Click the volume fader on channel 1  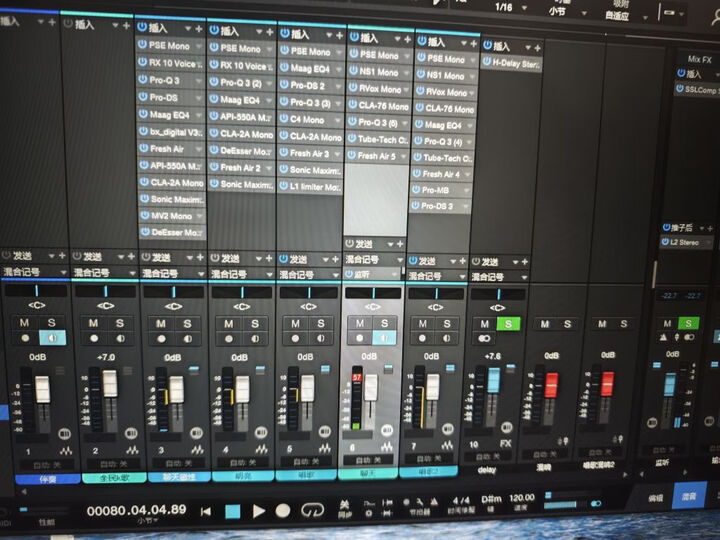(x=42, y=389)
